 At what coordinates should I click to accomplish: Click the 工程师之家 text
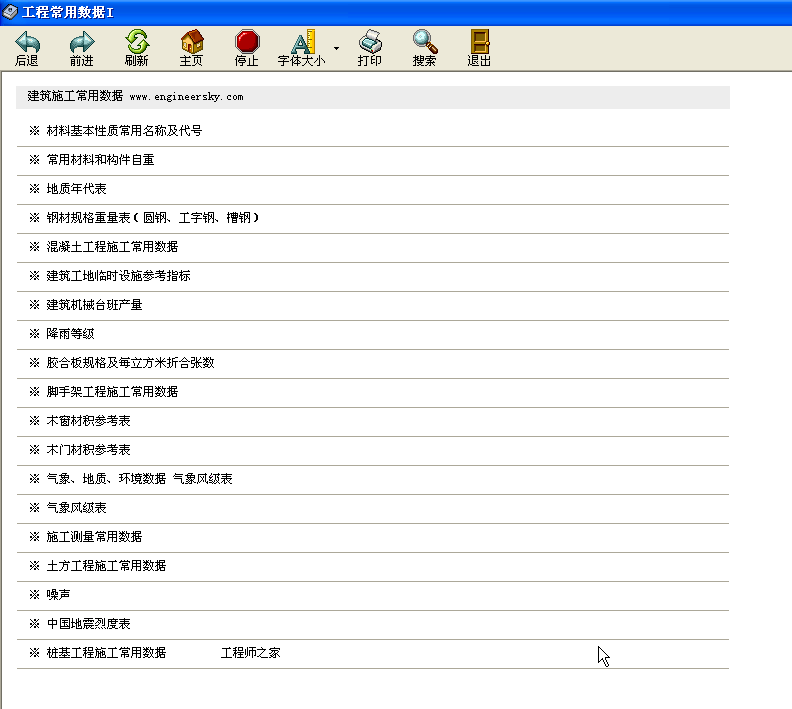[x=251, y=653]
